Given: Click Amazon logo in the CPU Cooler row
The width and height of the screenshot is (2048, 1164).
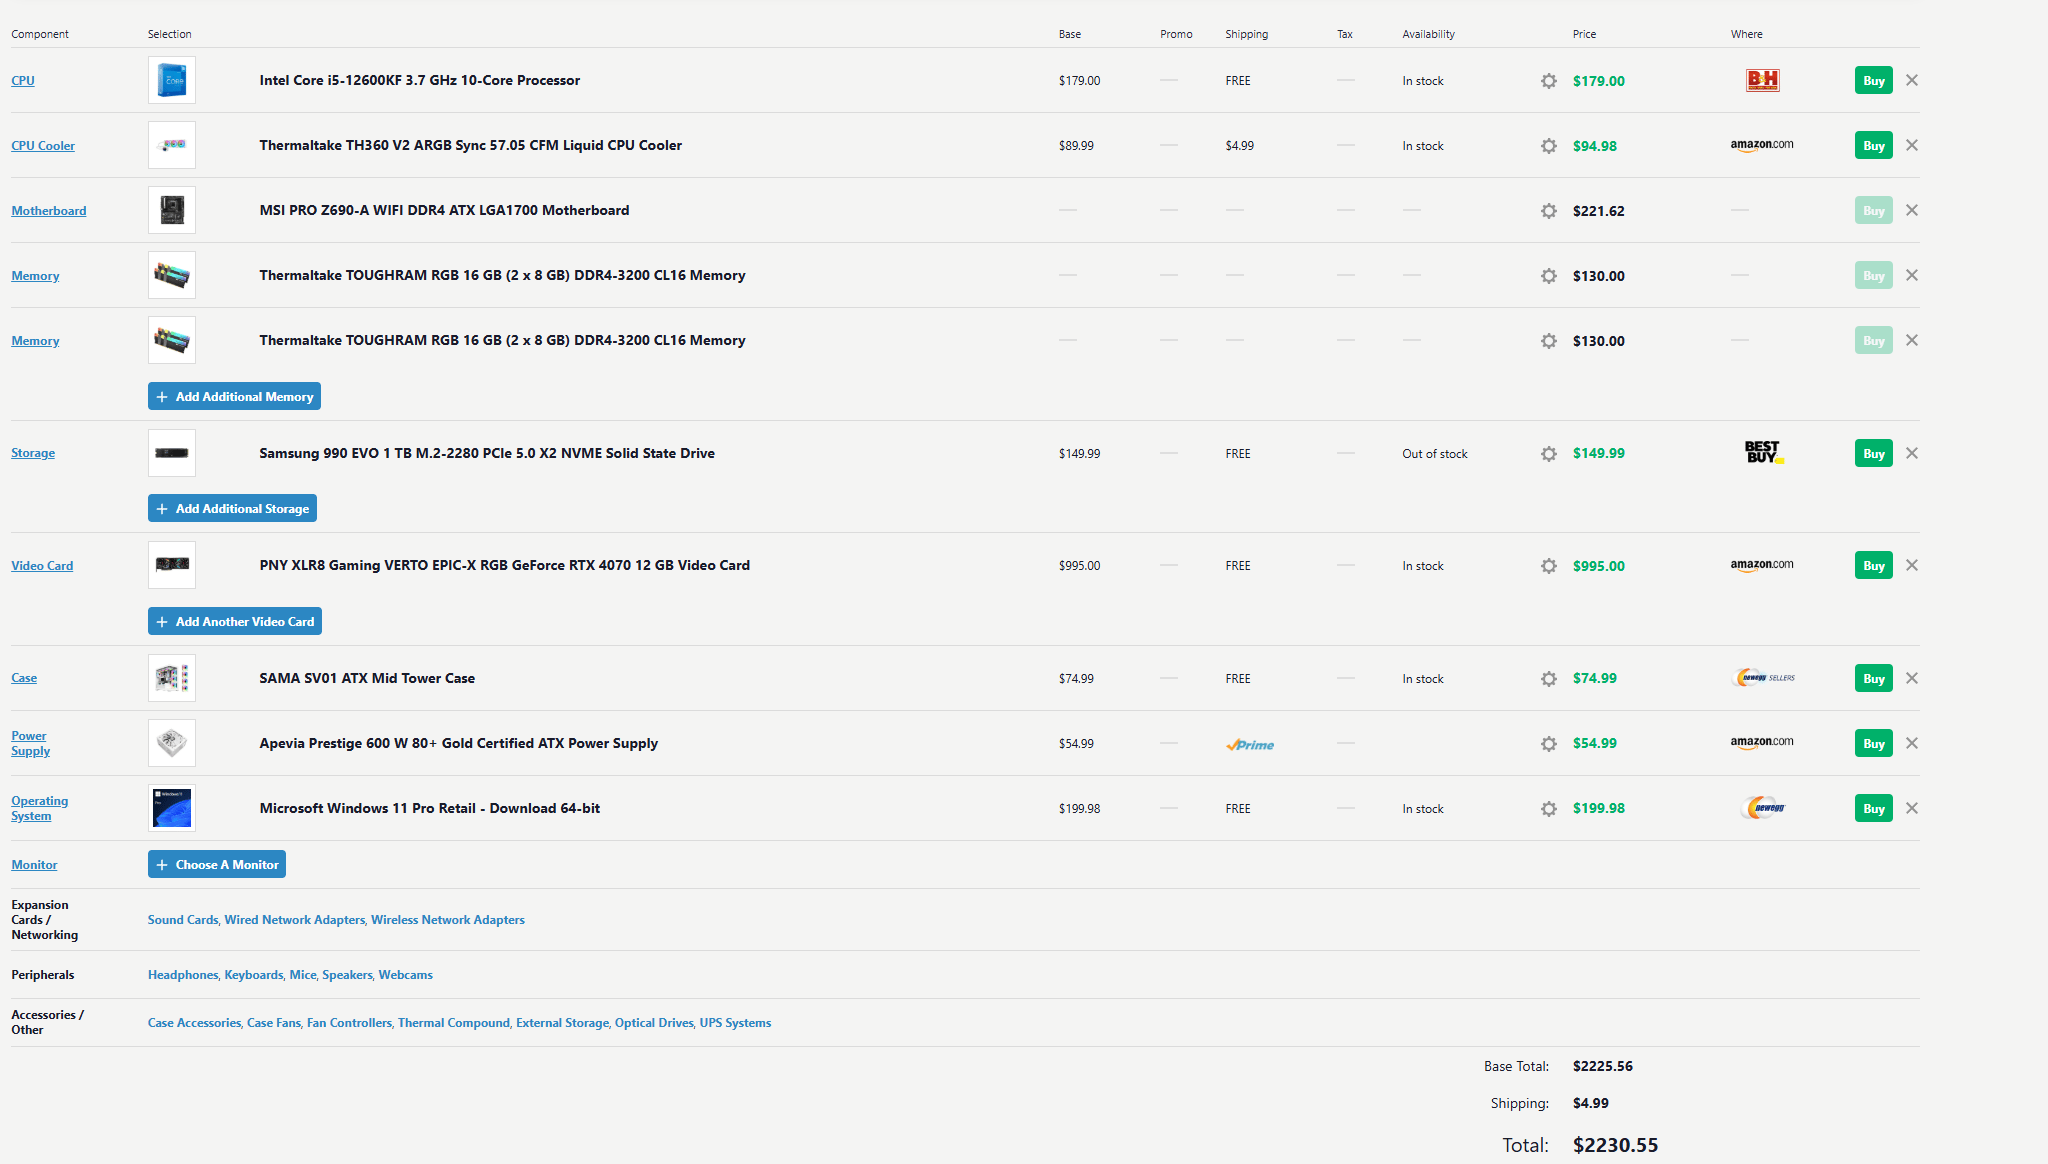Looking at the screenshot, I should pos(1762,145).
